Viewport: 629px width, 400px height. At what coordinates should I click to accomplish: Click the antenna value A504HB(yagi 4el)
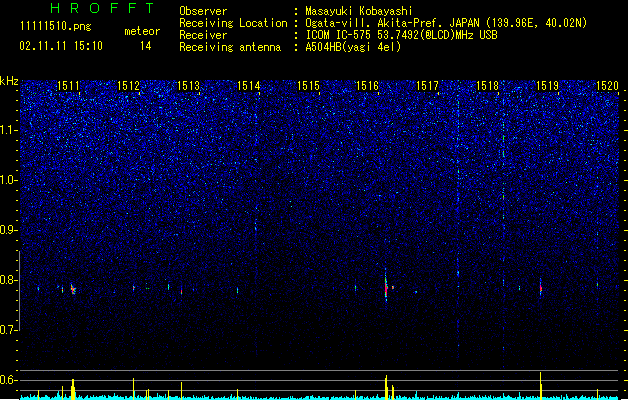(x=353, y=47)
